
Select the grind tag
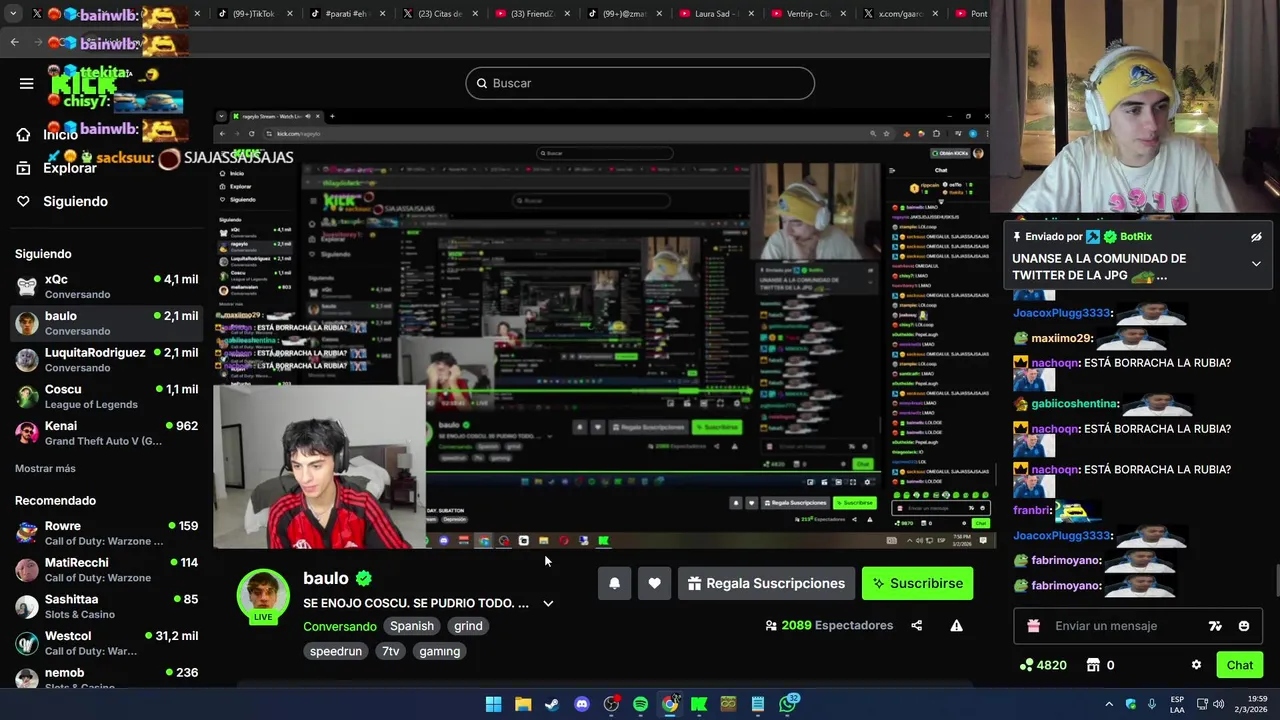point(468,626)
